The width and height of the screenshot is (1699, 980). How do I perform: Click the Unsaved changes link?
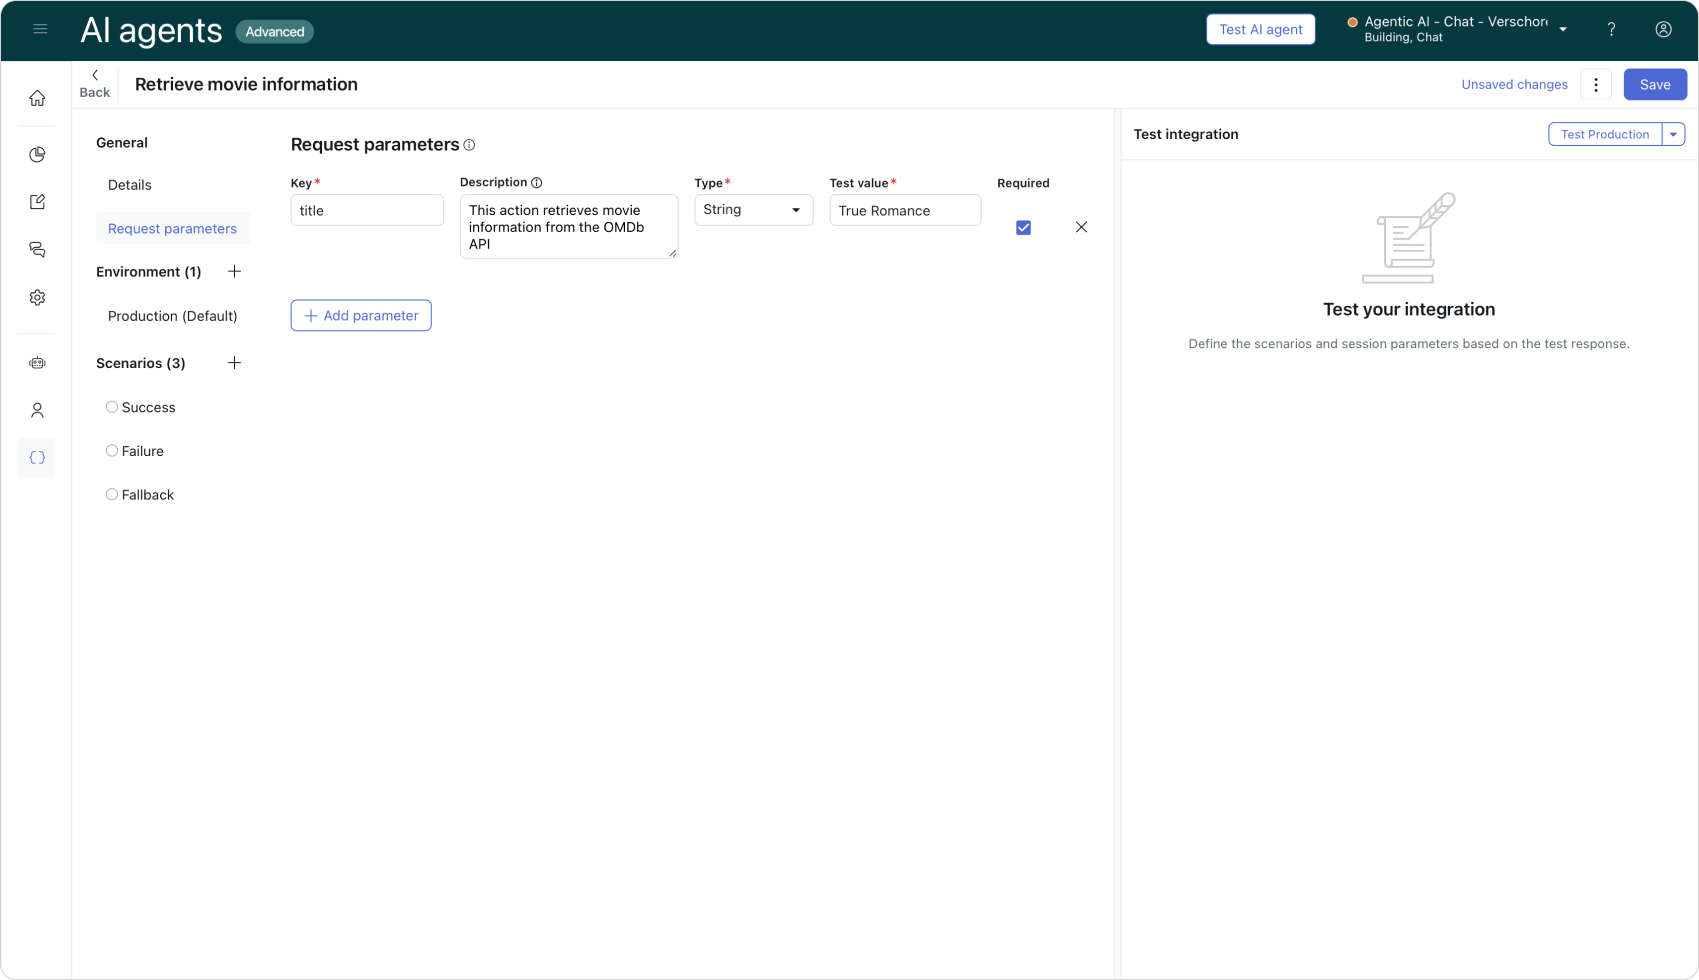pos(1514,85)
